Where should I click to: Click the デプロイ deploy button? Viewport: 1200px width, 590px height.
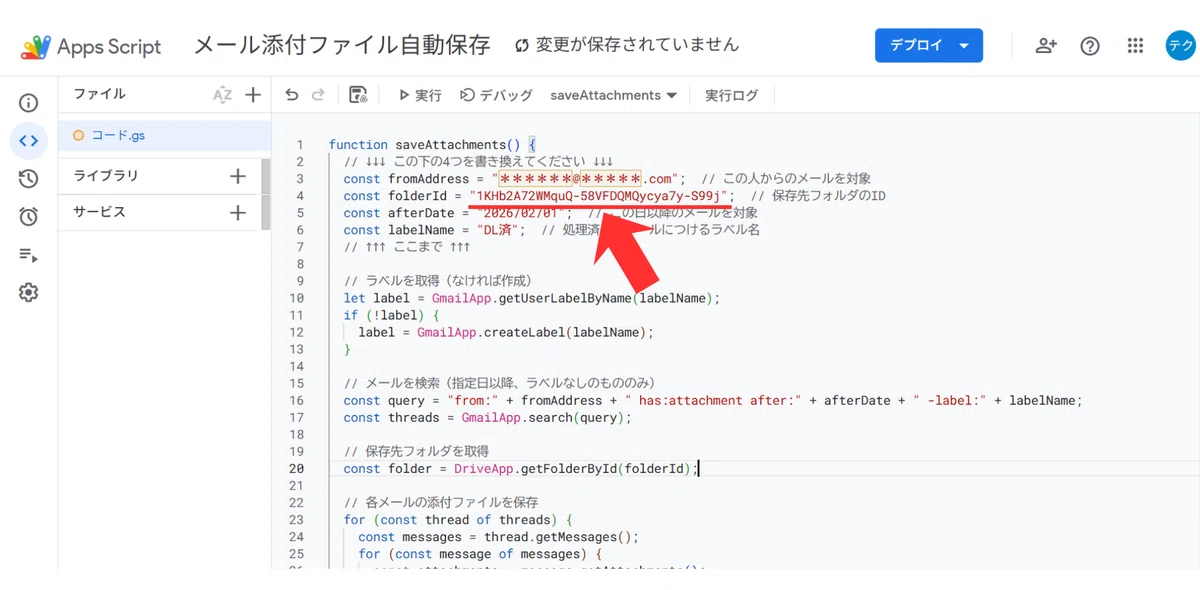tap(928, 45)
